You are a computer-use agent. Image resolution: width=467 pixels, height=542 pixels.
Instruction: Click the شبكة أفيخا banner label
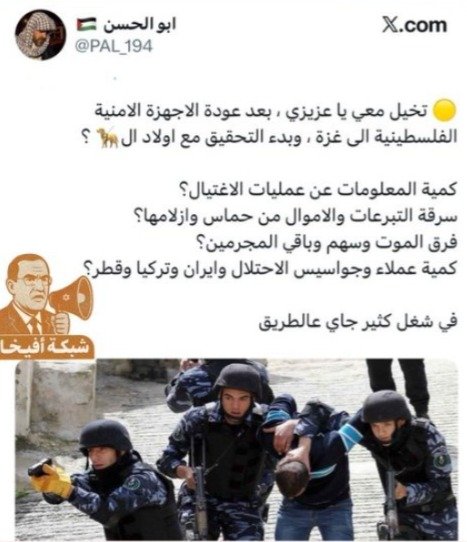(45, 347)
